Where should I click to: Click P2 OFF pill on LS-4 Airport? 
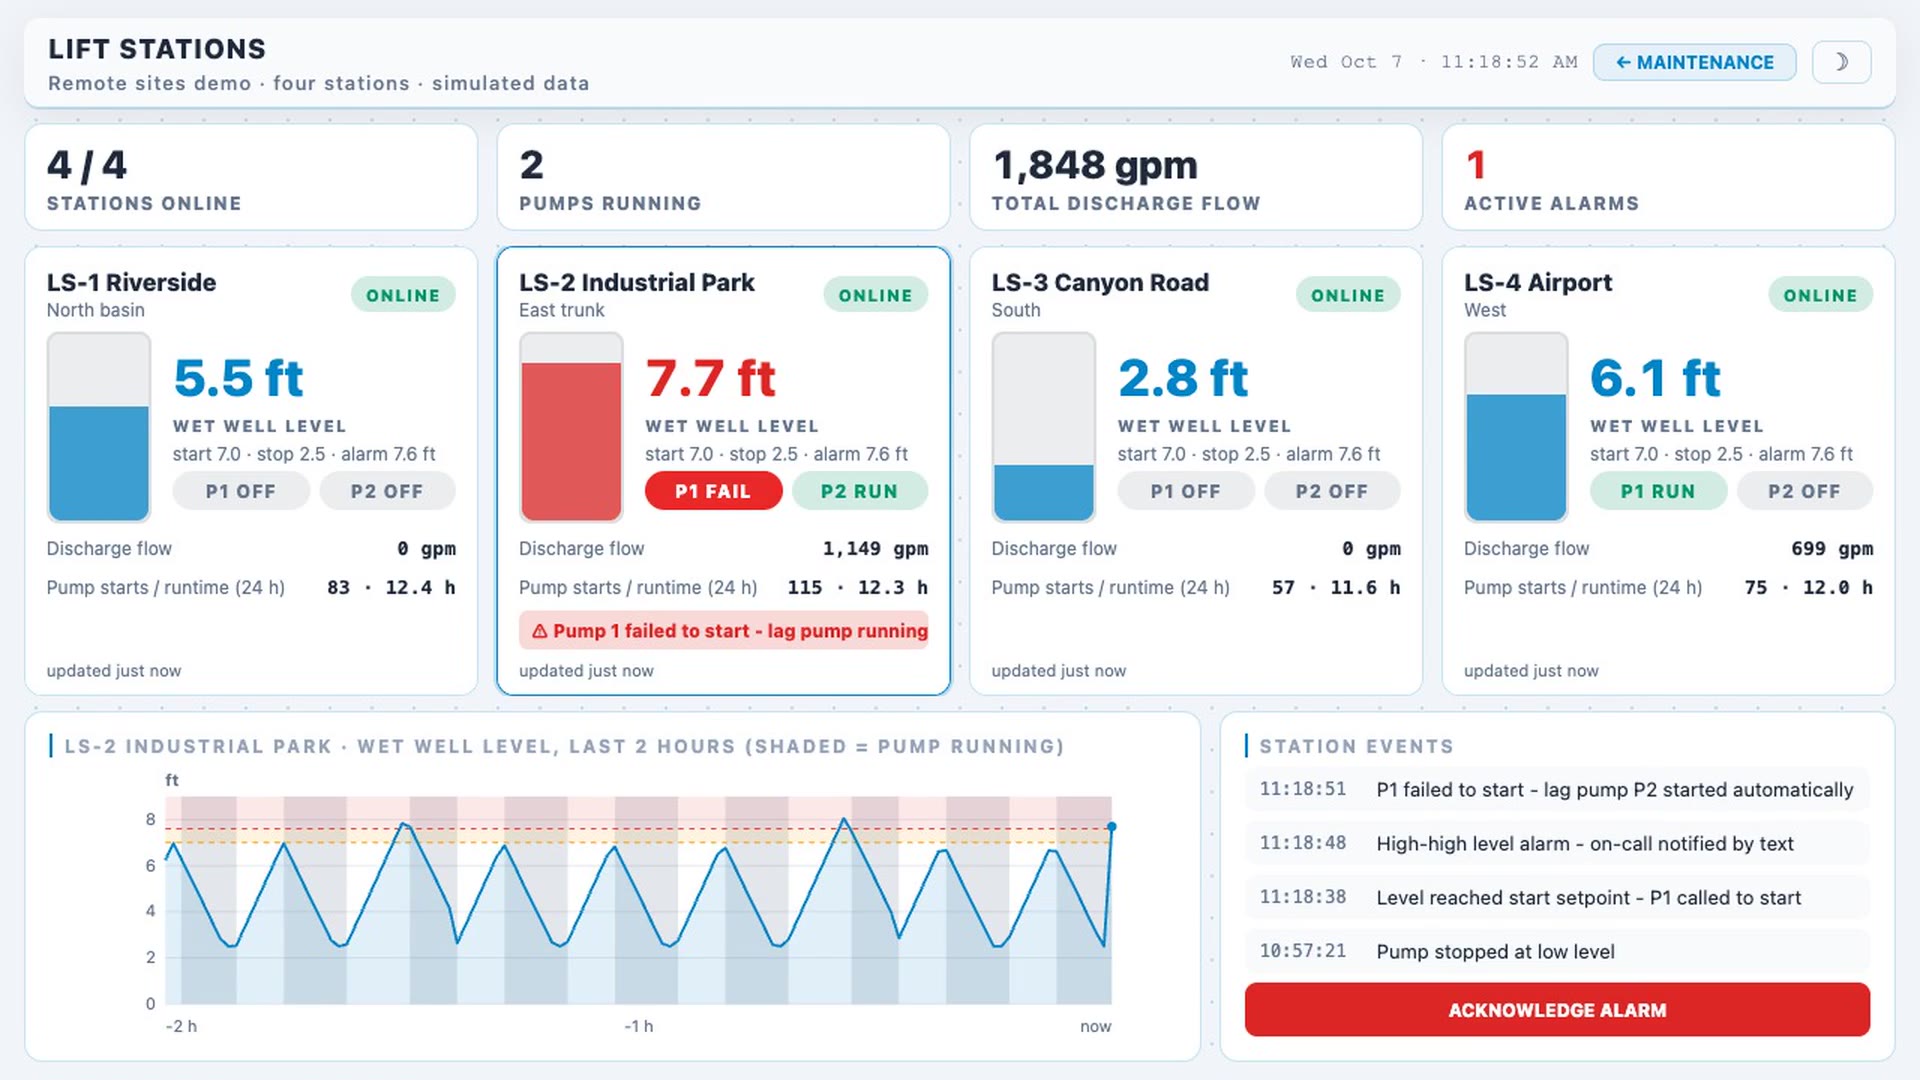point(1805,491)
